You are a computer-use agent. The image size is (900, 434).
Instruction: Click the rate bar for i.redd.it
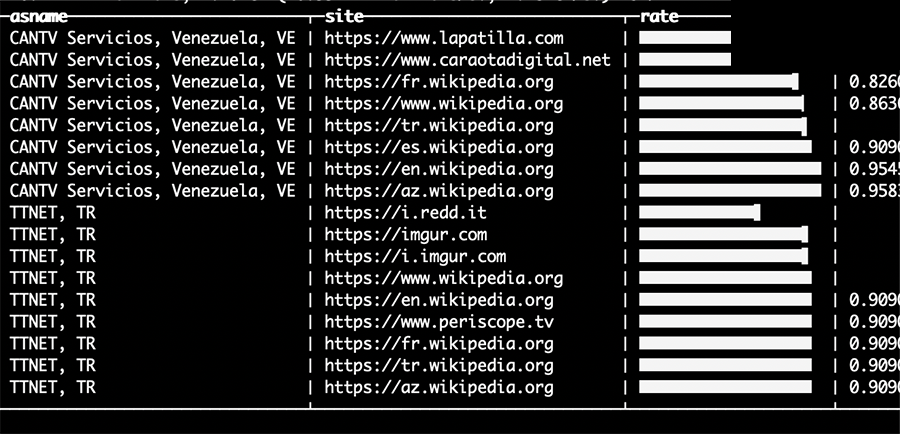click(x=700, y=213)
